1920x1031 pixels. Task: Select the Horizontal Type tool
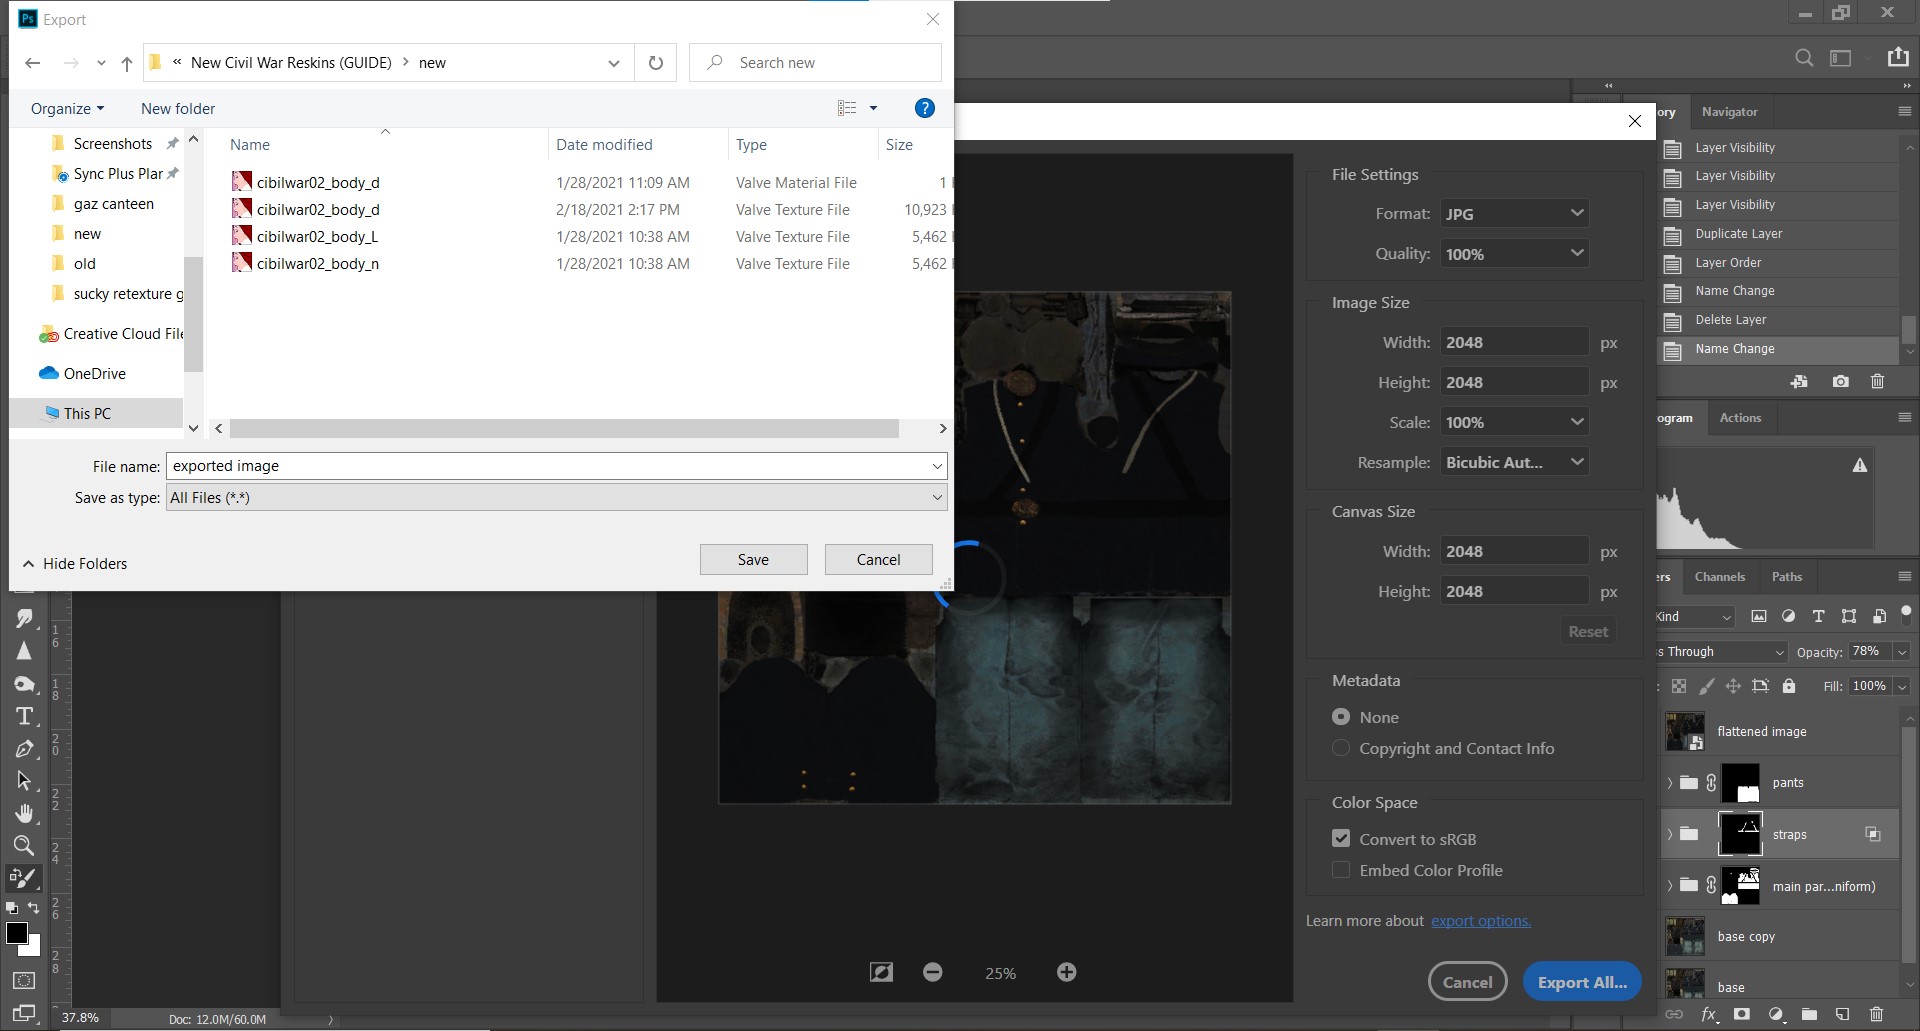[24, 716]
